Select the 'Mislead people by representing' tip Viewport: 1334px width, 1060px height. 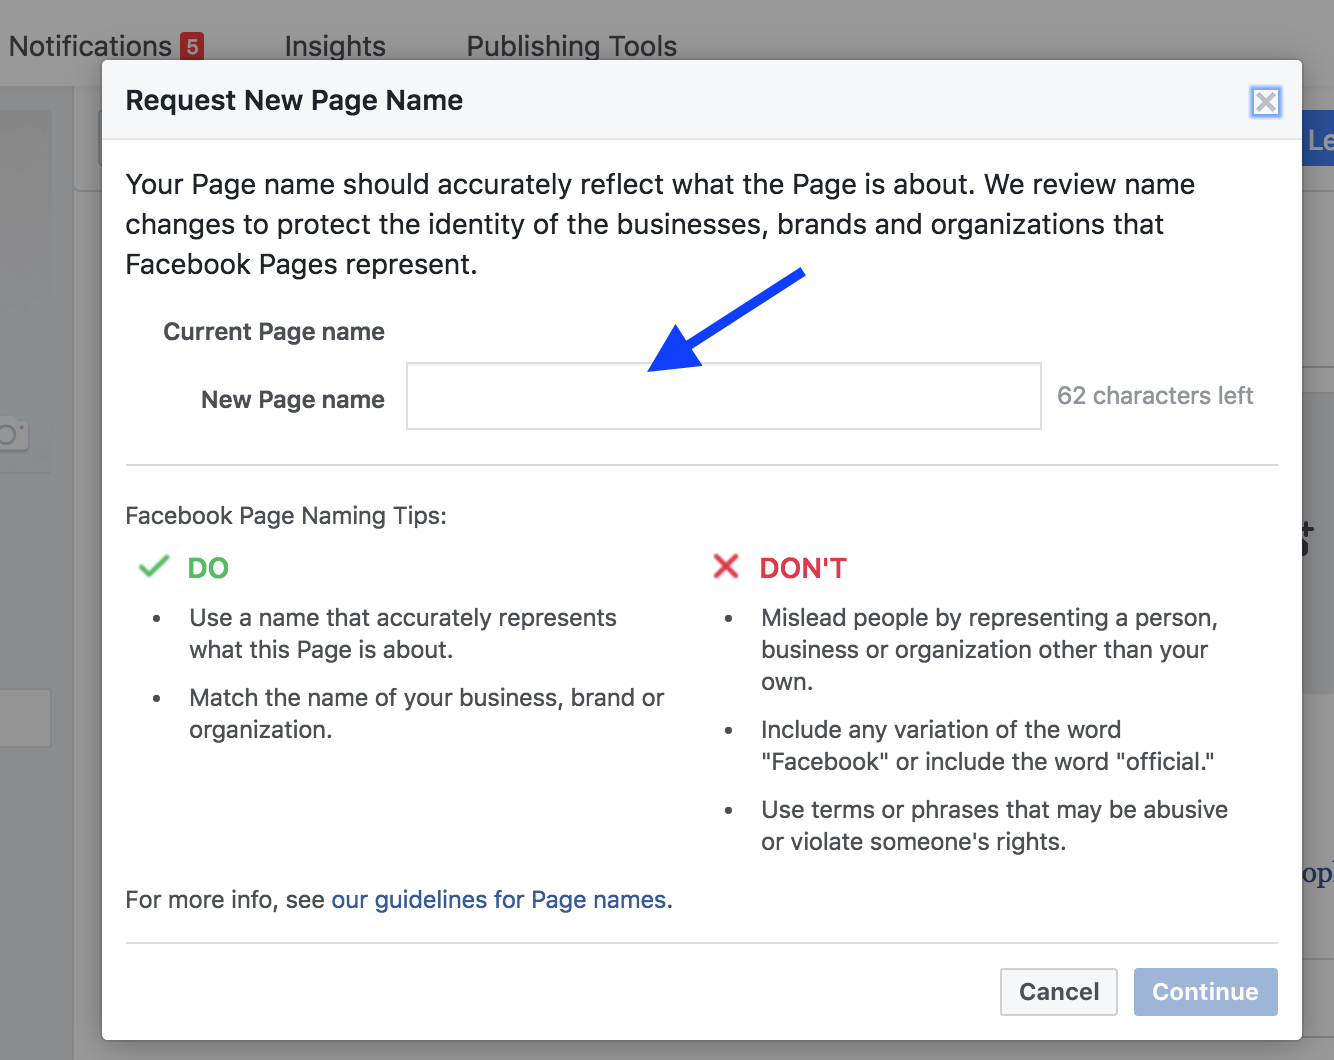pyautogui.click(x=989, y=650)
